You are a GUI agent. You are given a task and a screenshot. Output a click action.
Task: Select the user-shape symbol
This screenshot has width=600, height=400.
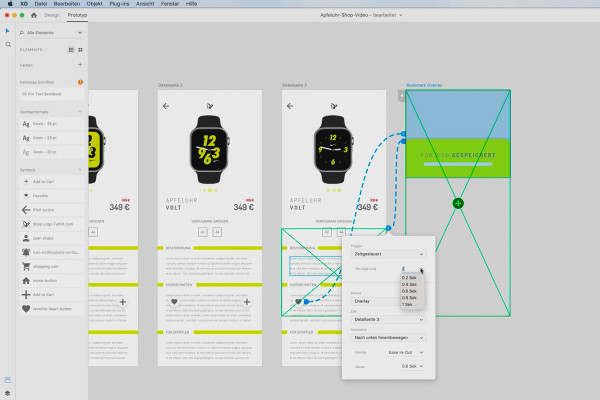click(51, 238)
